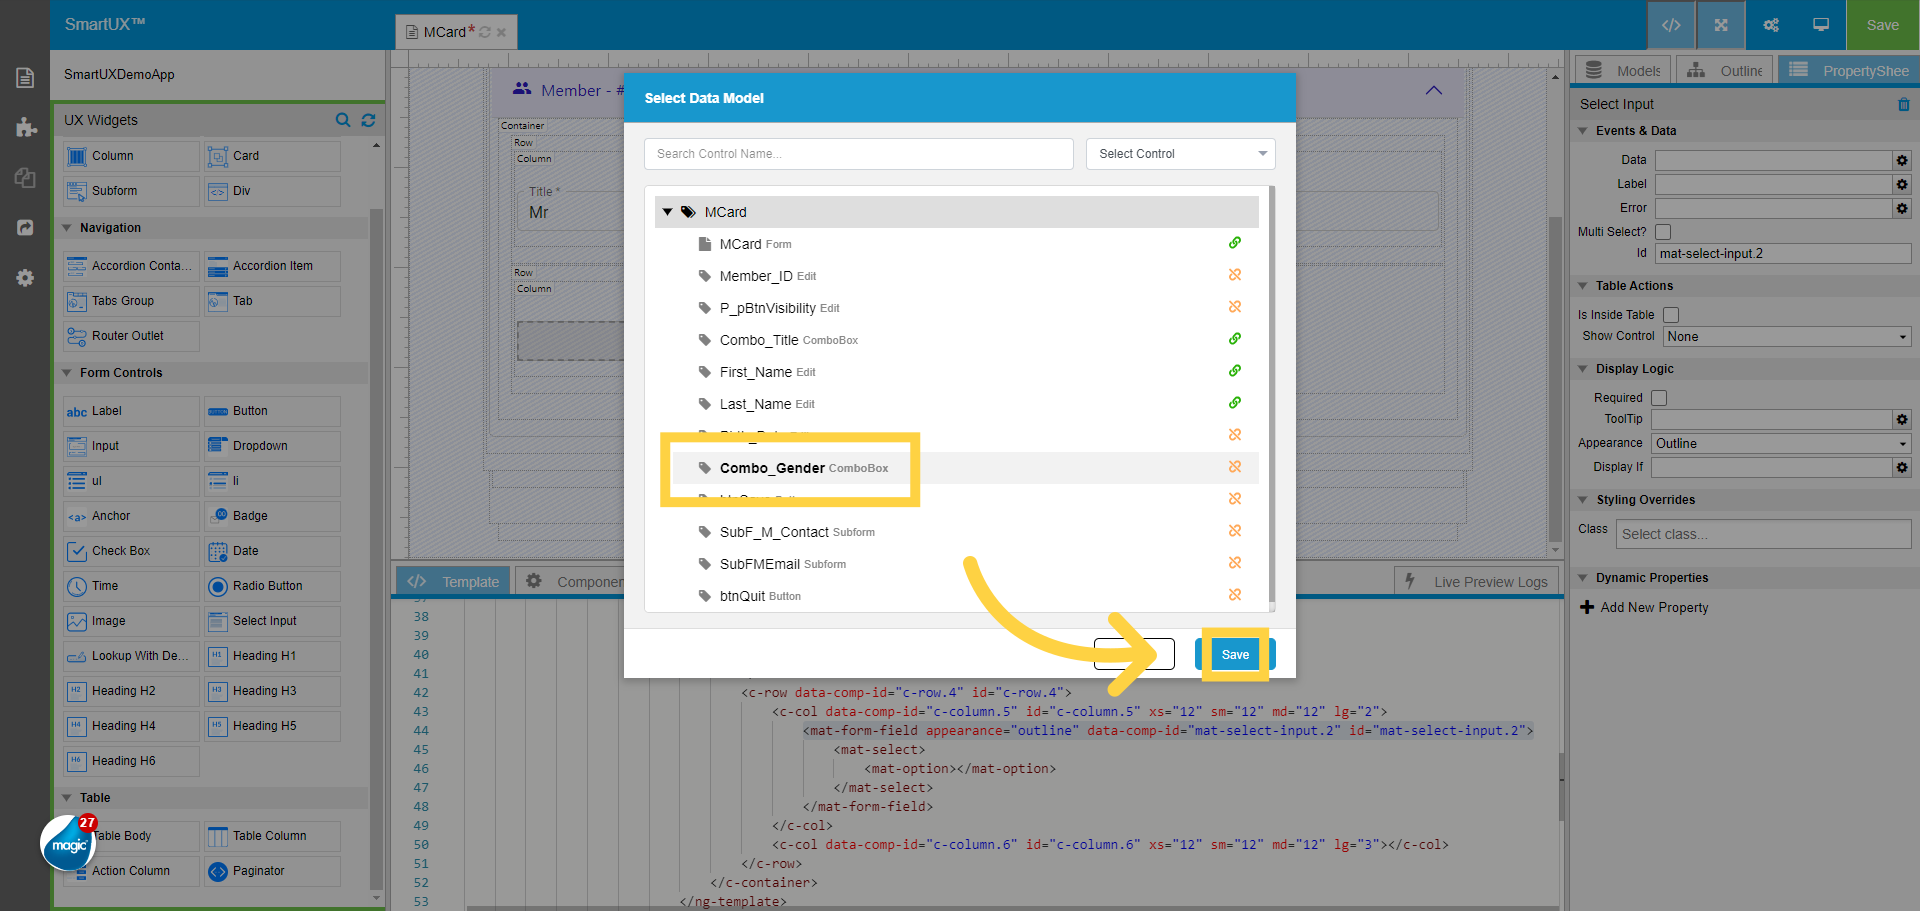Open the settings gear at sidebar bottom
This screenshot has width=1920, height=911.
(x=25, y=278)
